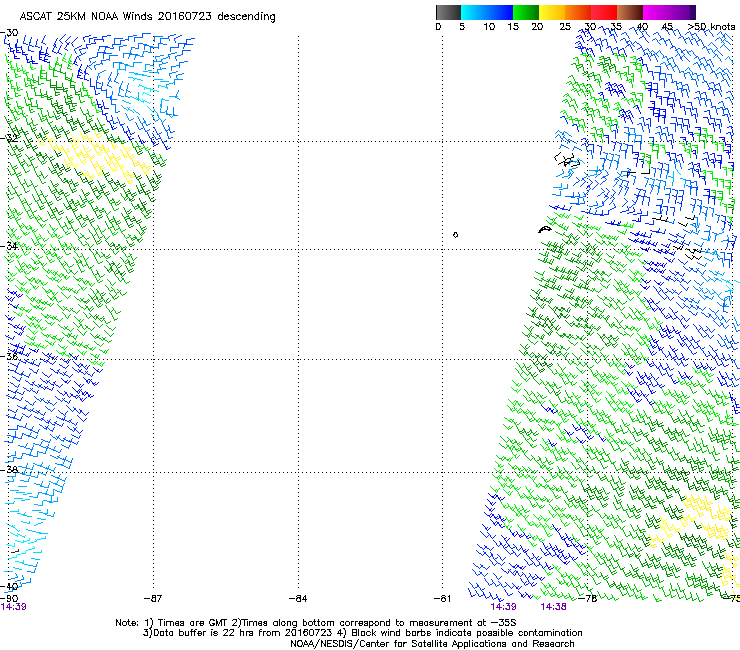The image size is (740, 650).
Task: Click the title 'ASCAT 25KM NOAA Winds 20160723 descending'
Action: [x=147, y=17]
